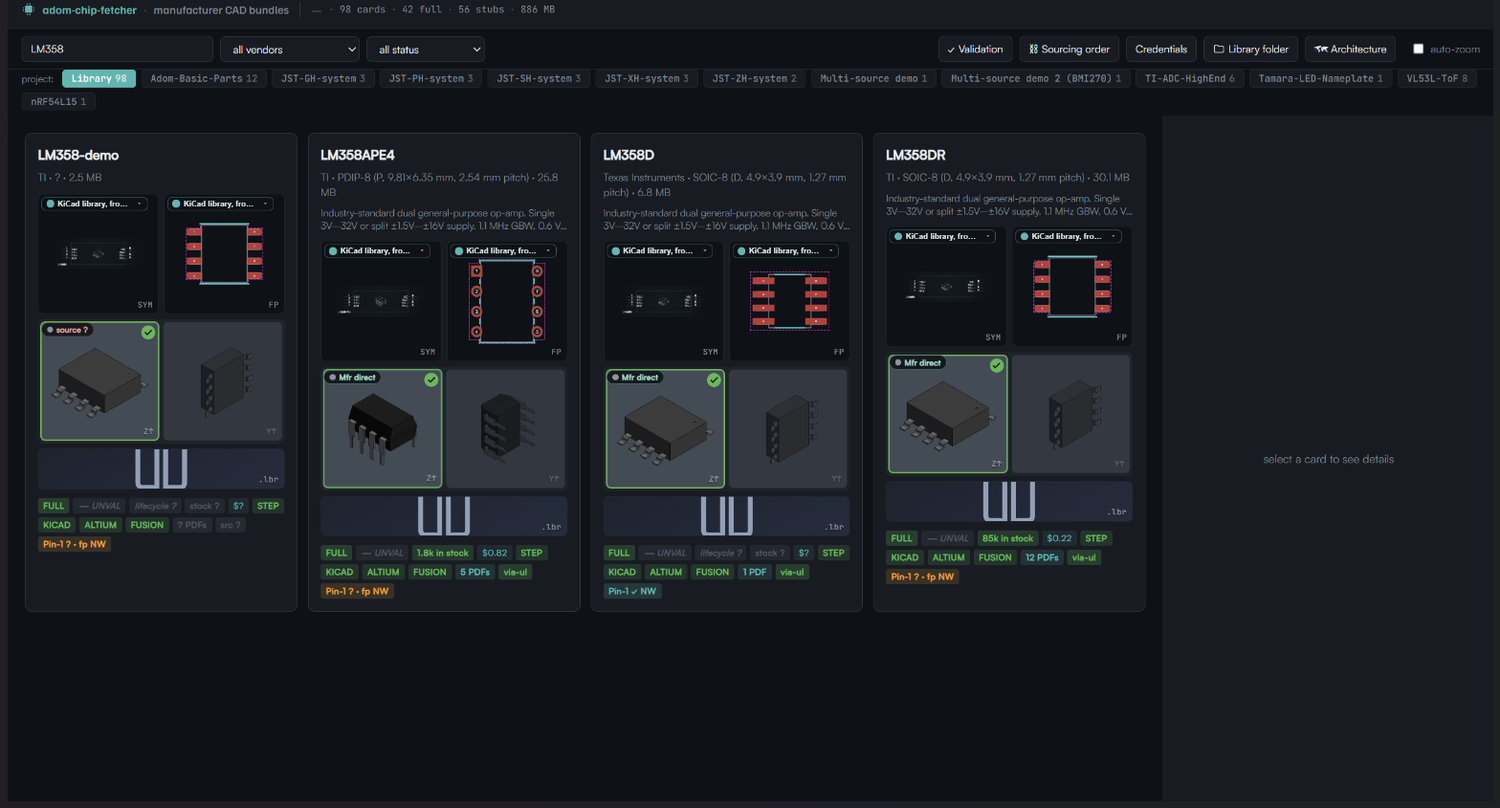
Task: Click the 'Pin-1 ✓ NW' tag on LM358D
Action: click(x=632, y=591)
